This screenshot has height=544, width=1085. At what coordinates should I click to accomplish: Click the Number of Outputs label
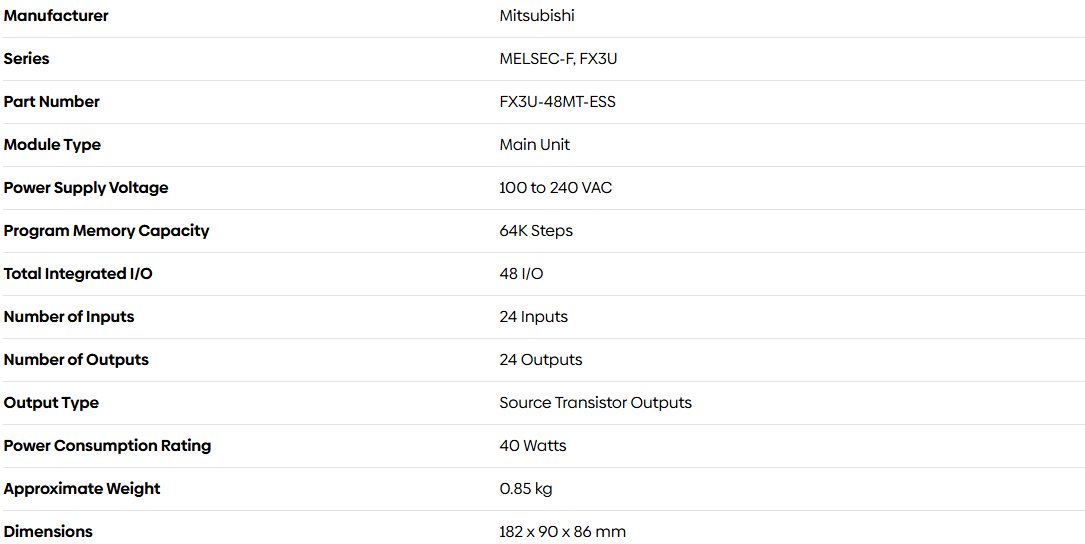(76, 360)
